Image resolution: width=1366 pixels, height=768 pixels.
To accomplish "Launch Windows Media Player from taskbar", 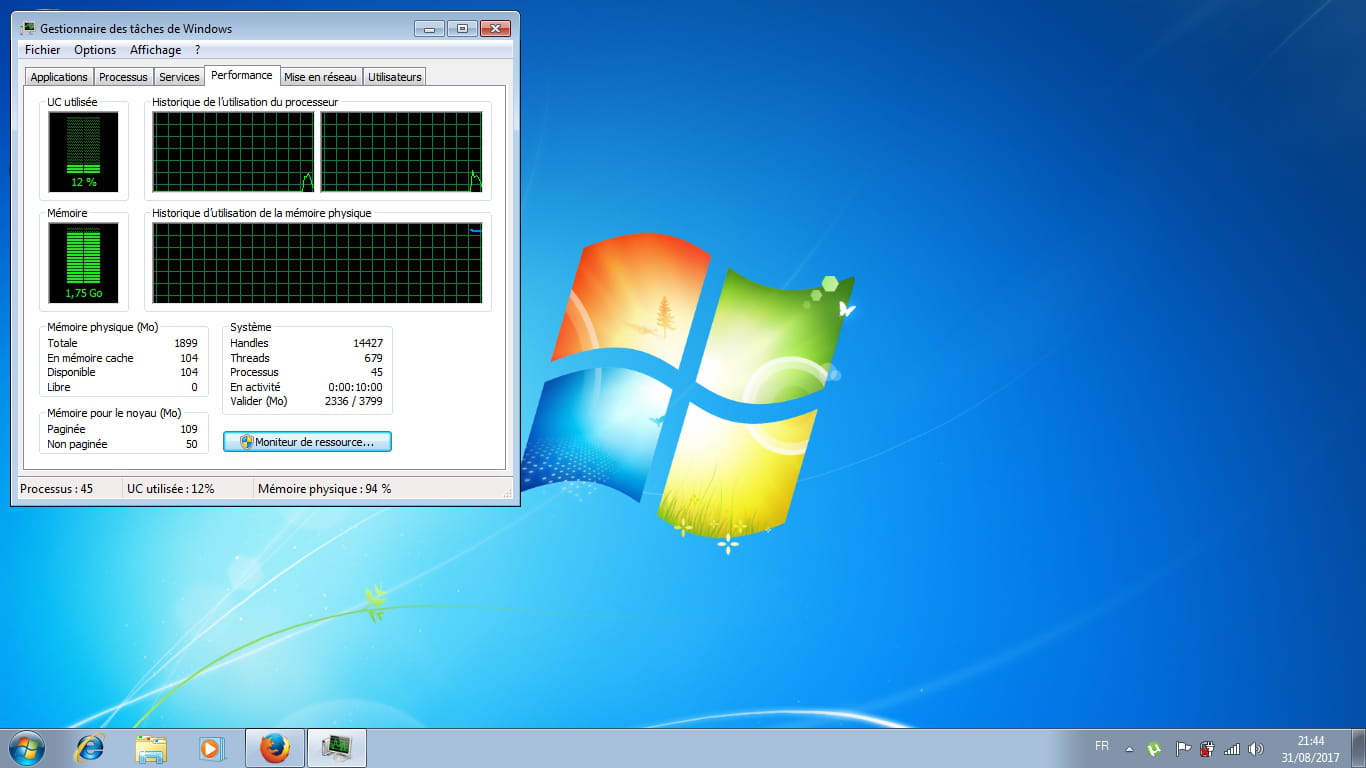I will [211, 748].
